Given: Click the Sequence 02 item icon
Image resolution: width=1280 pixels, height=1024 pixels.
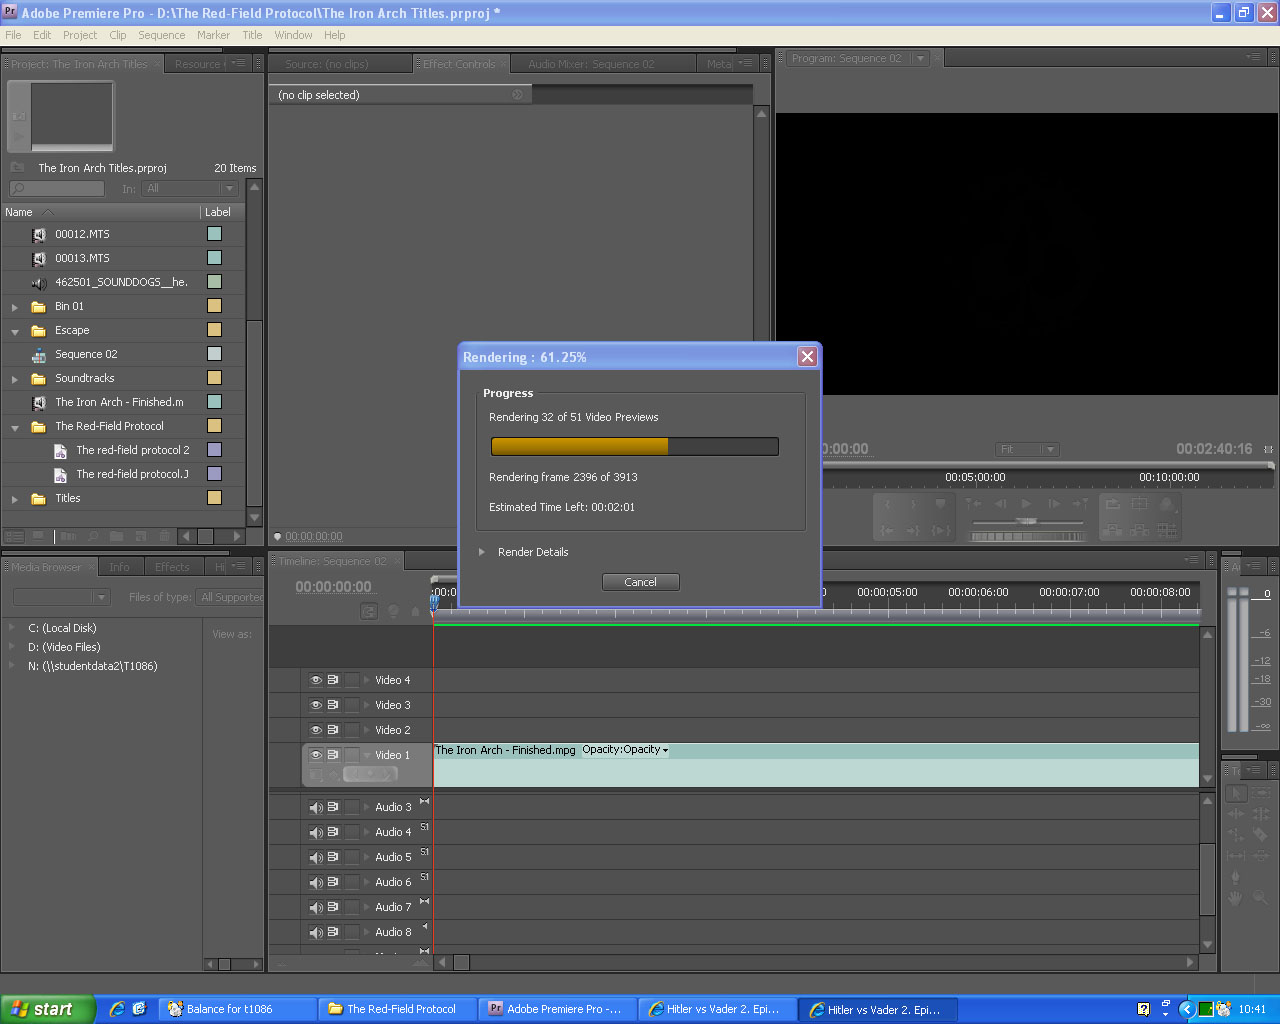Looking at the screenshot, I should pos(39,355).
